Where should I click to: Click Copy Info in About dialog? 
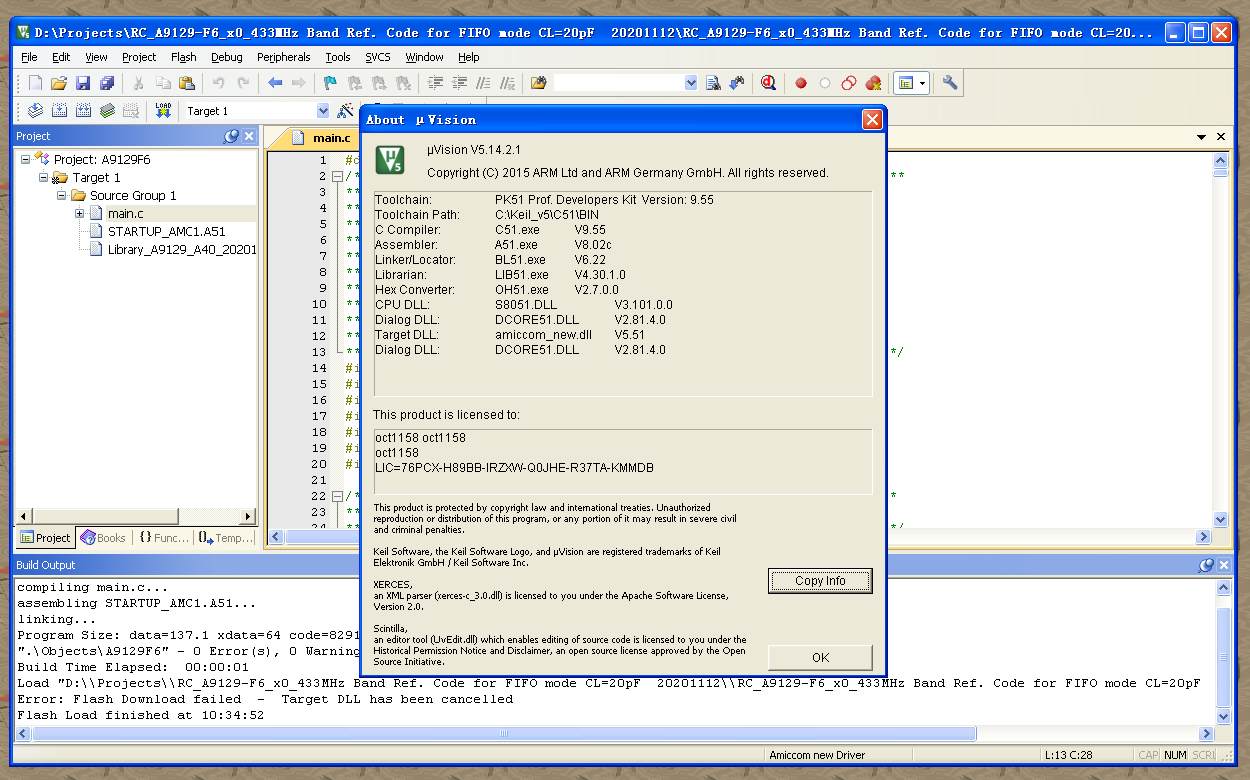click(820, 581)
